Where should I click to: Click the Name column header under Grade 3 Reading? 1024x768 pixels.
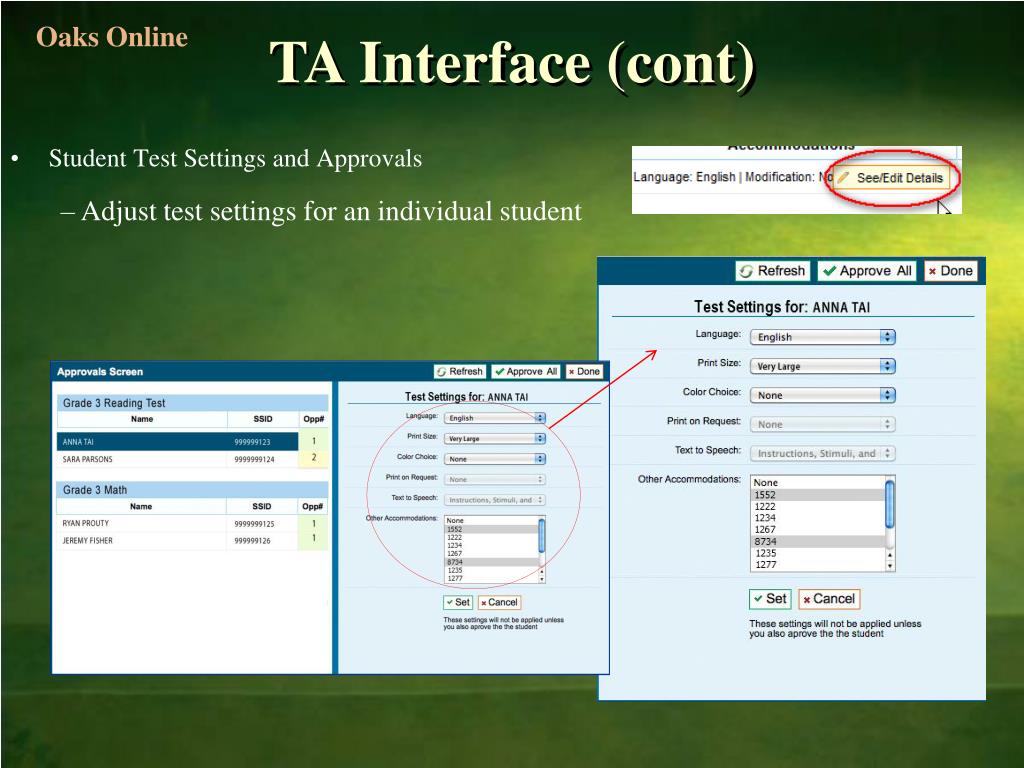point(142,419)
